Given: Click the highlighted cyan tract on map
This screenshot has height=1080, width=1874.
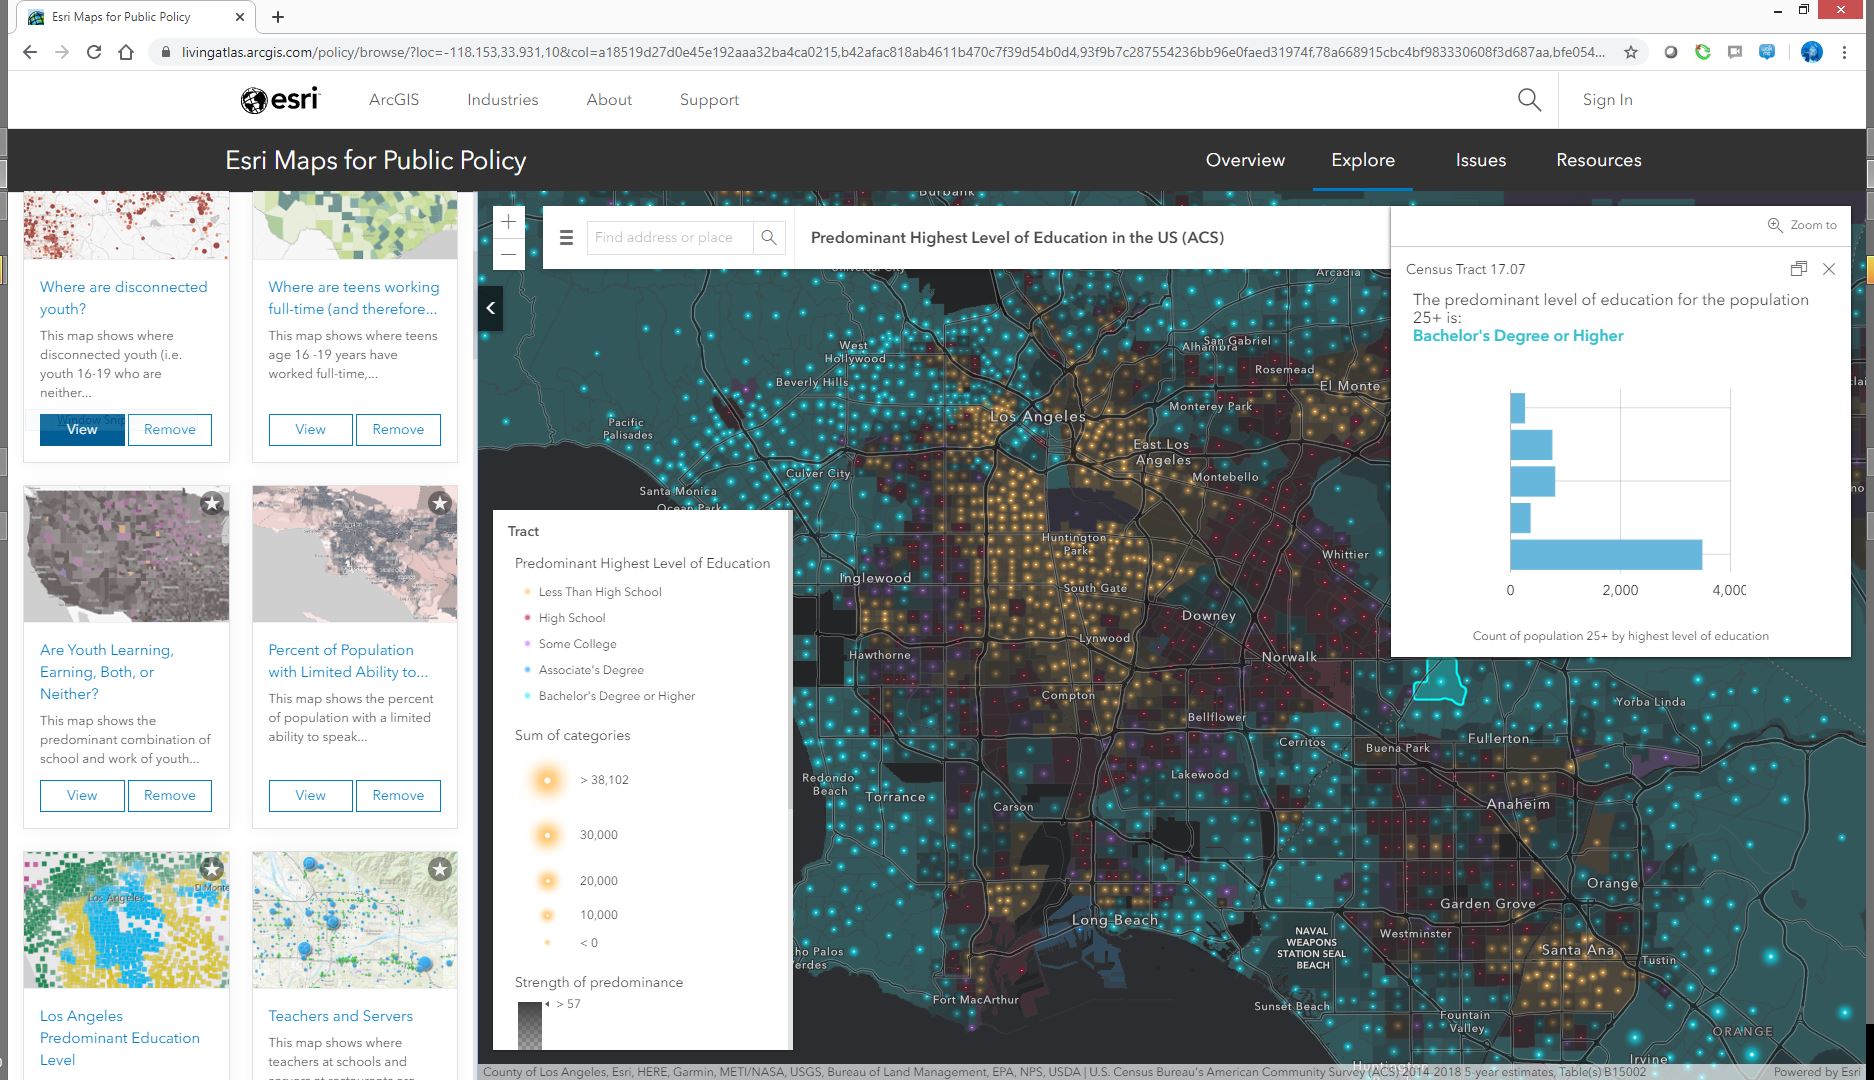Looking at the screenshot, I should (x=1439, y=684).
